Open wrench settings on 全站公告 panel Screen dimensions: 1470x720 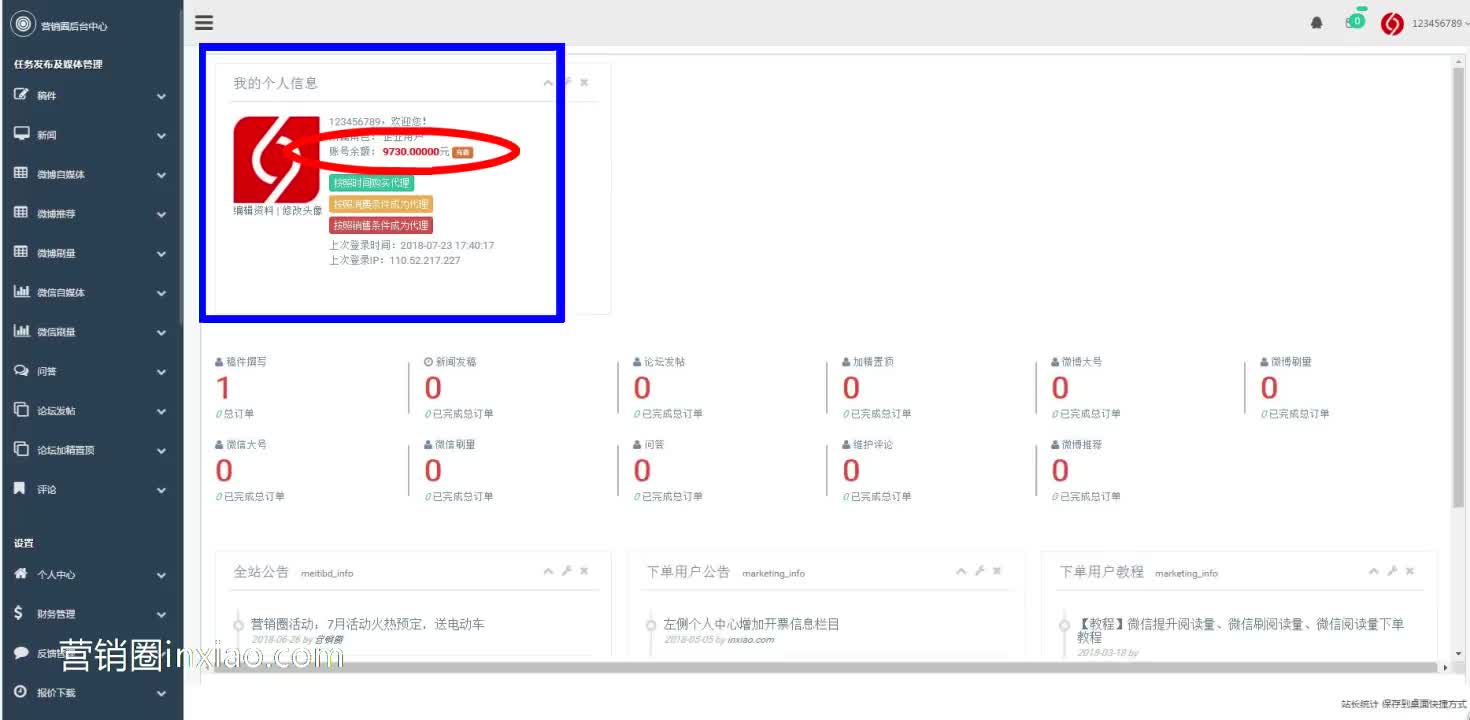pos(566,571)
